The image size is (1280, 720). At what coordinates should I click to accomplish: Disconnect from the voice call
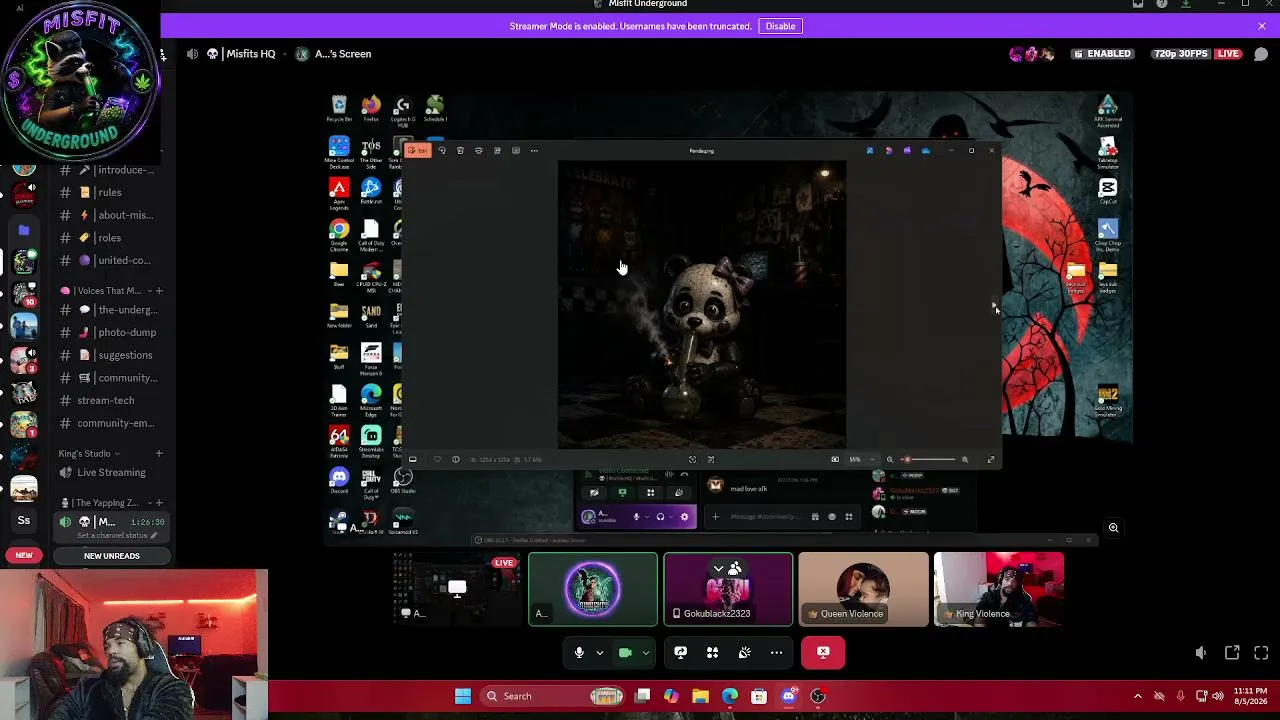(823, 653)
